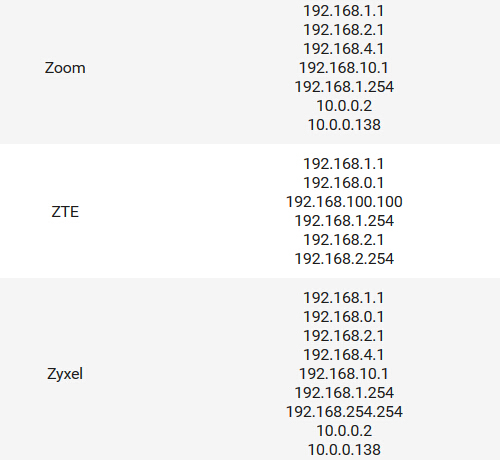Select 192.168.100.100 in the ZTE row
The image size is (500, 460).
[x=344, y=202]
